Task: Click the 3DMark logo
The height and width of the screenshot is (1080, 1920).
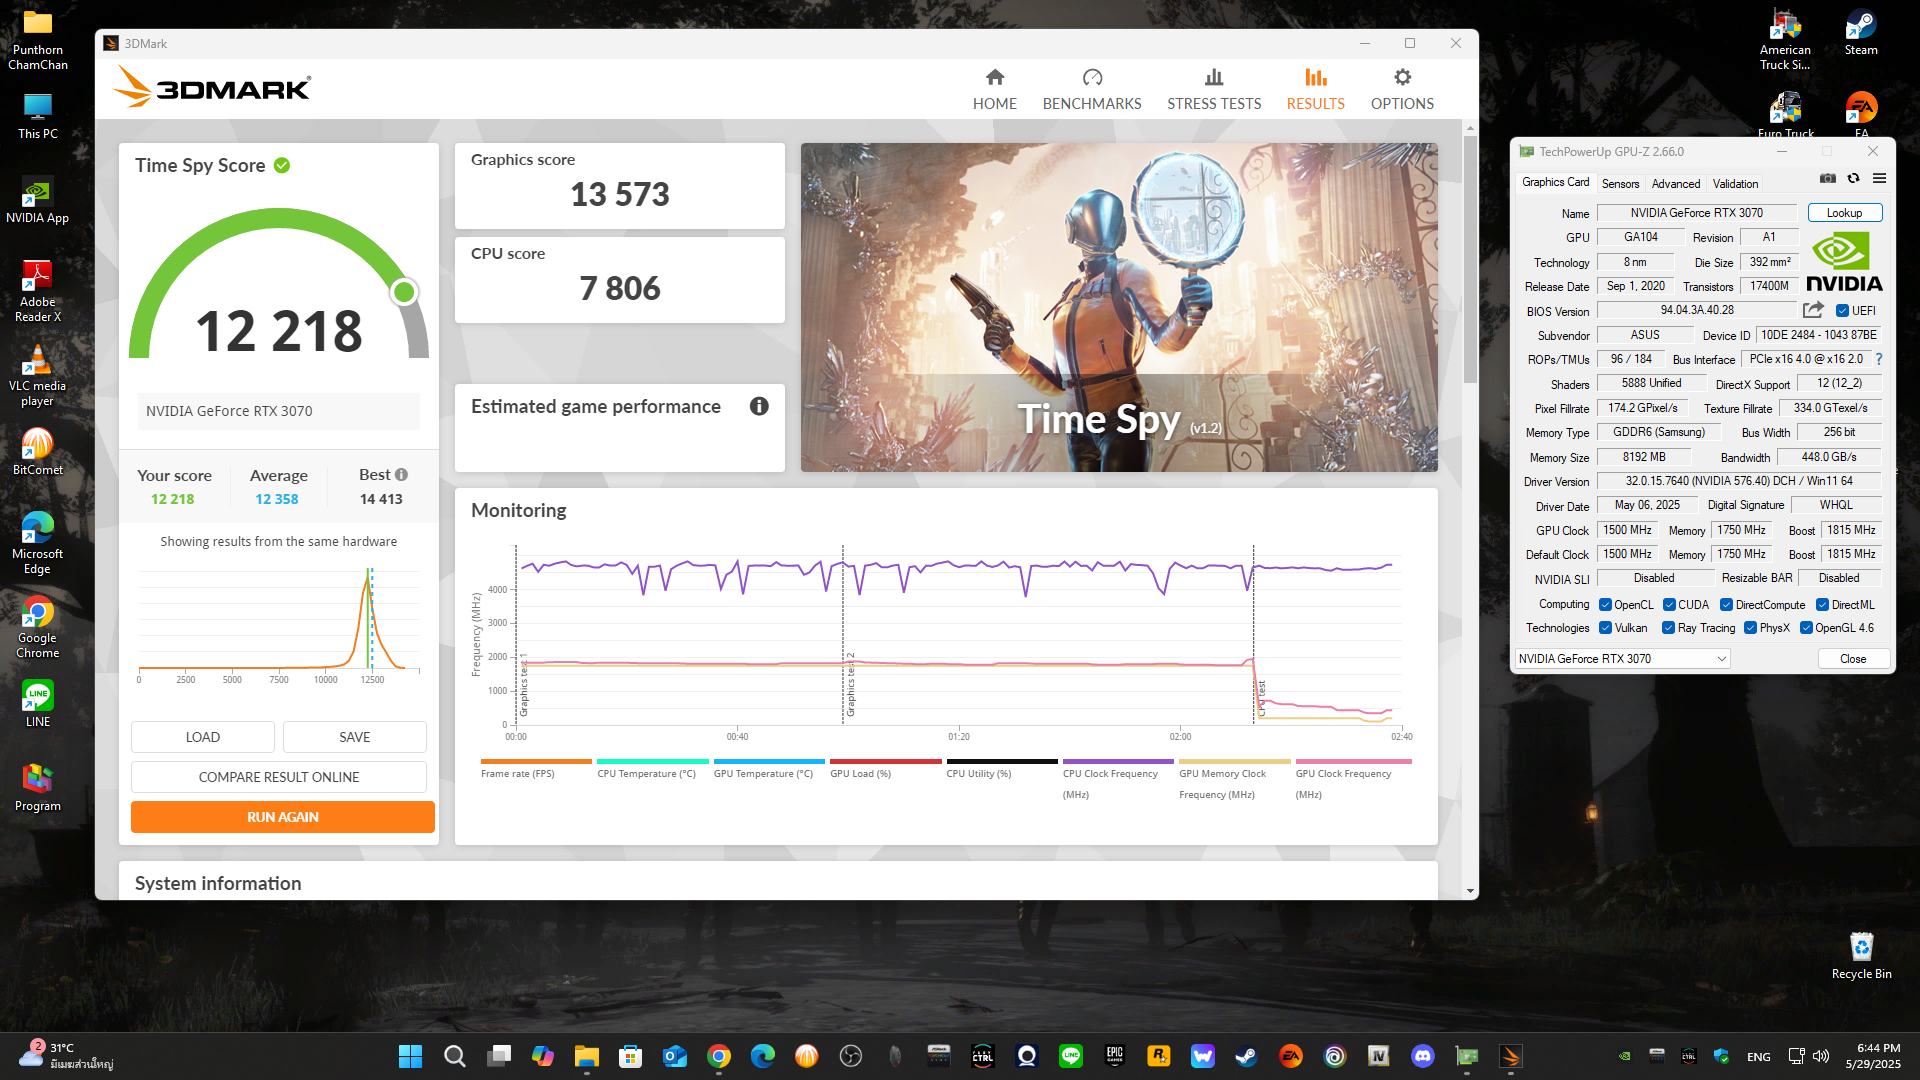Action: point(212,87)
